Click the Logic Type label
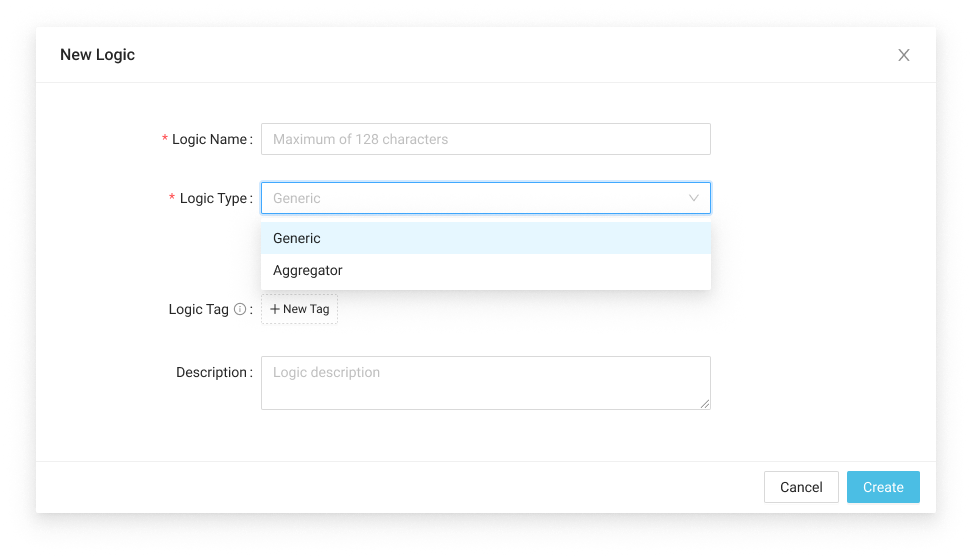Viewport: 972px width, 558px height. [x=213, y=199]
